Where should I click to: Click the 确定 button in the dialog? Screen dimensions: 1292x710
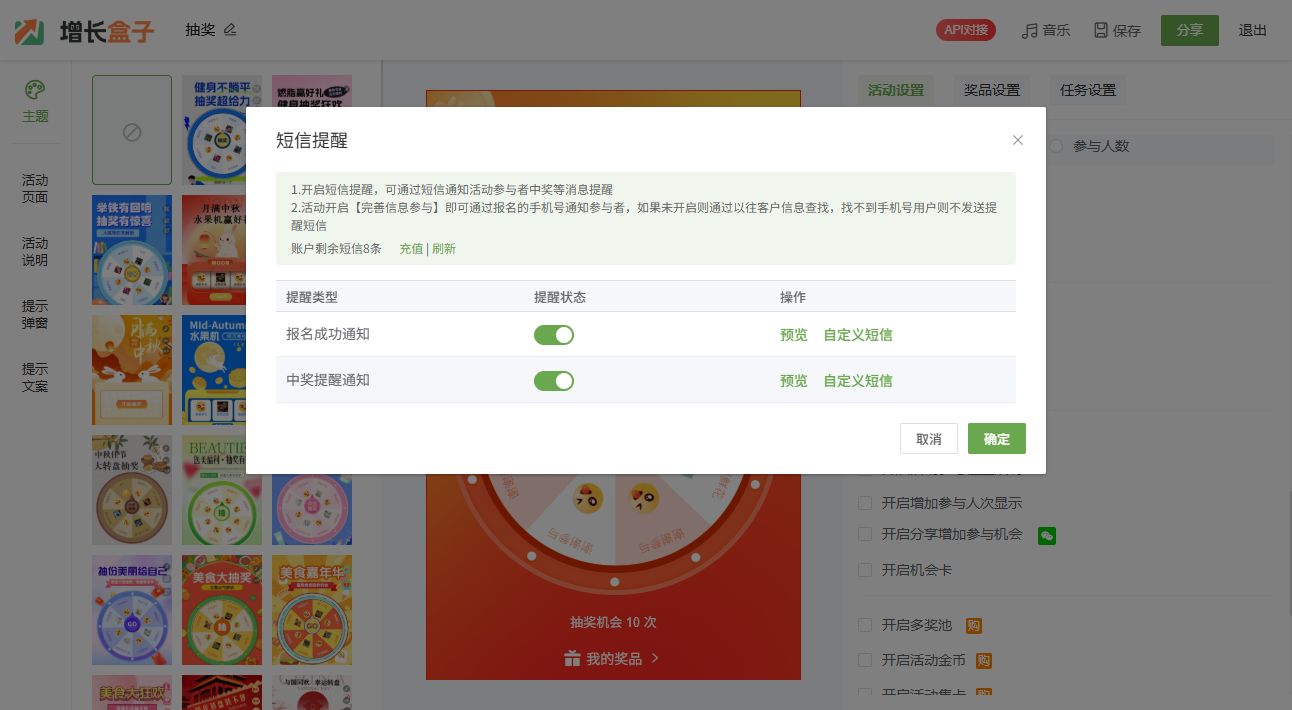pyautogui.click(x=997, y=439)
